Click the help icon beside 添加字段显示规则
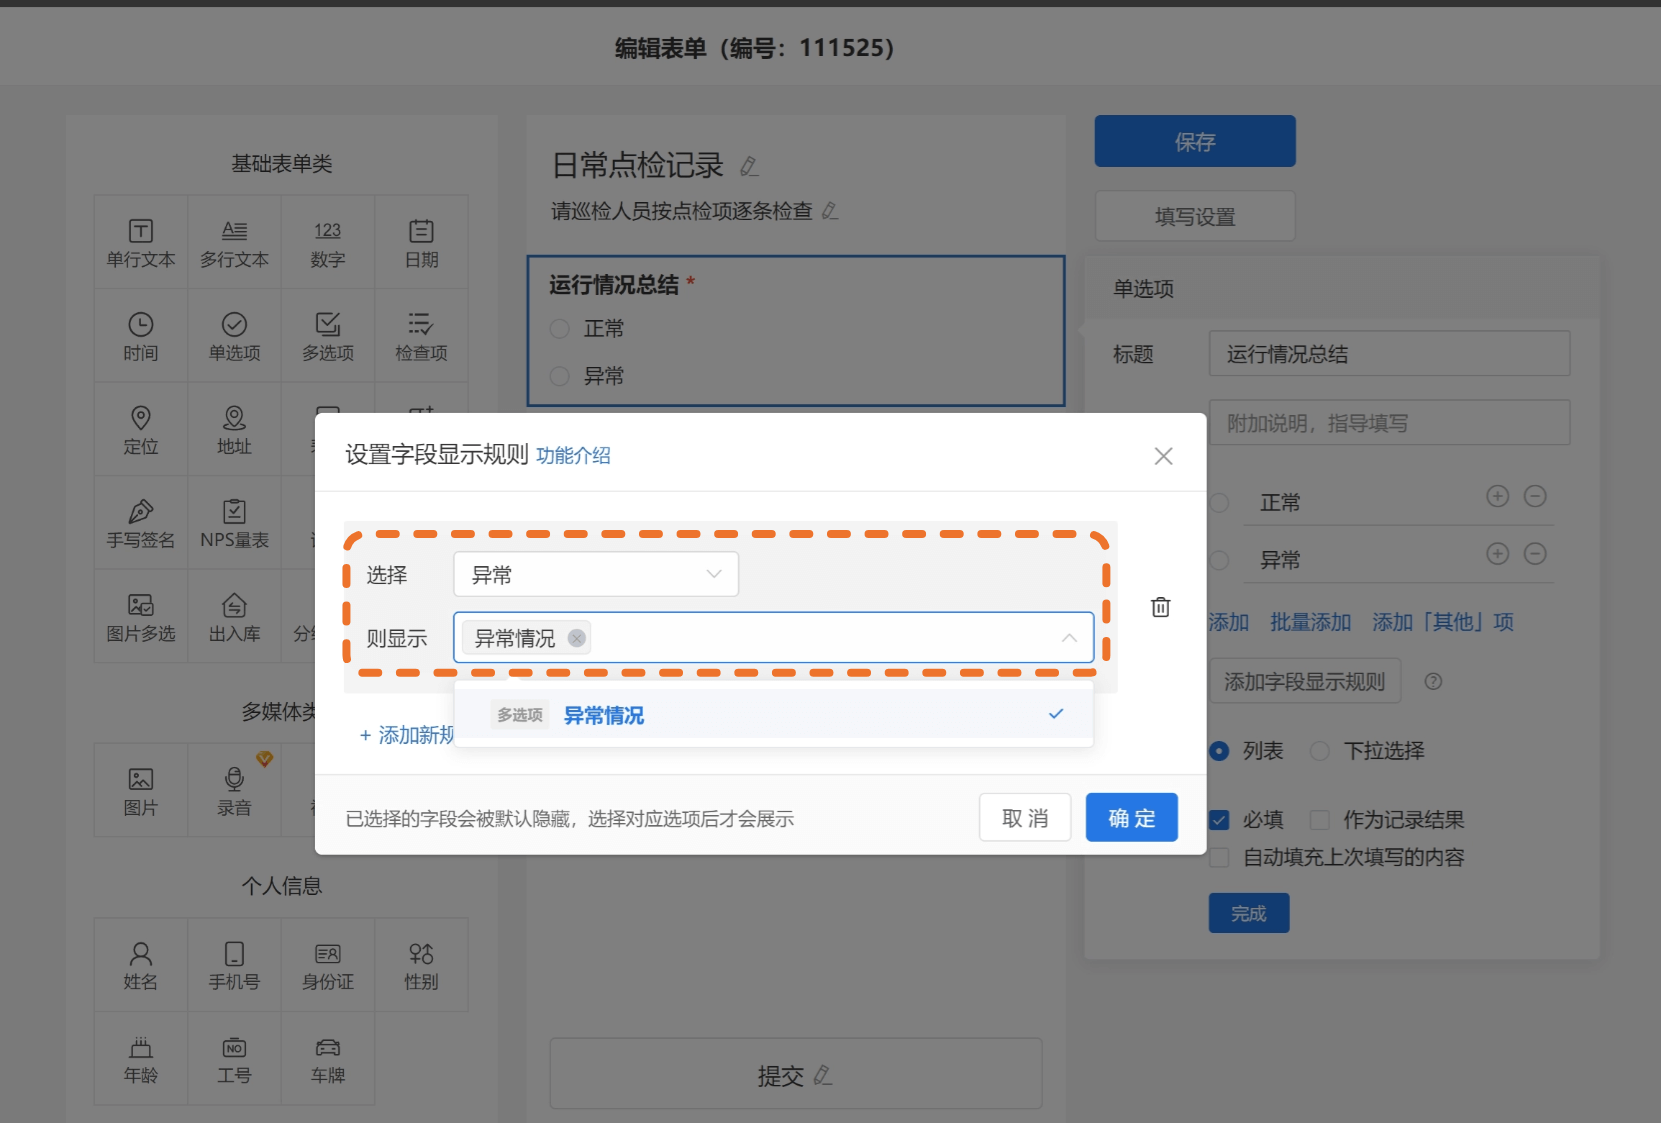This screenshot has width=1661, height=1123. [1433, 681]
